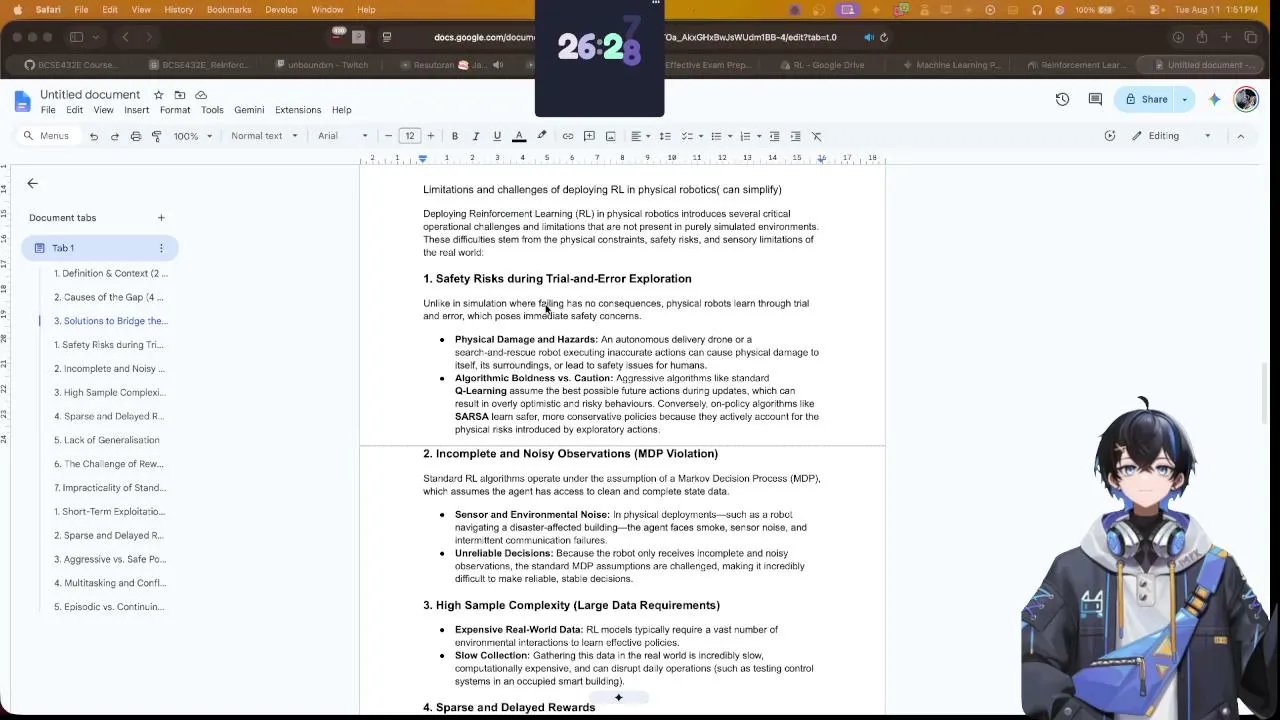Click the Share button
Viewport: 1280px width, 720px height.
pyautogui.click(x=1147, y=99)
